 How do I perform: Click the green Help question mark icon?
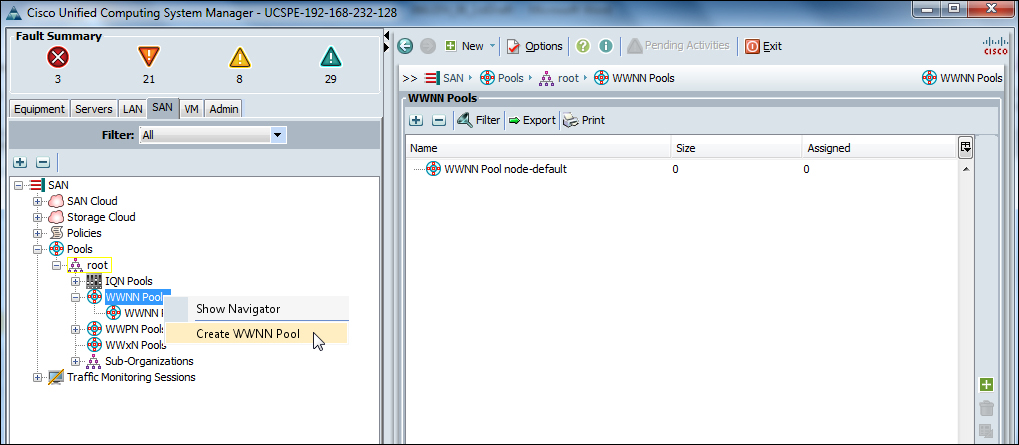tap(583, 46)
